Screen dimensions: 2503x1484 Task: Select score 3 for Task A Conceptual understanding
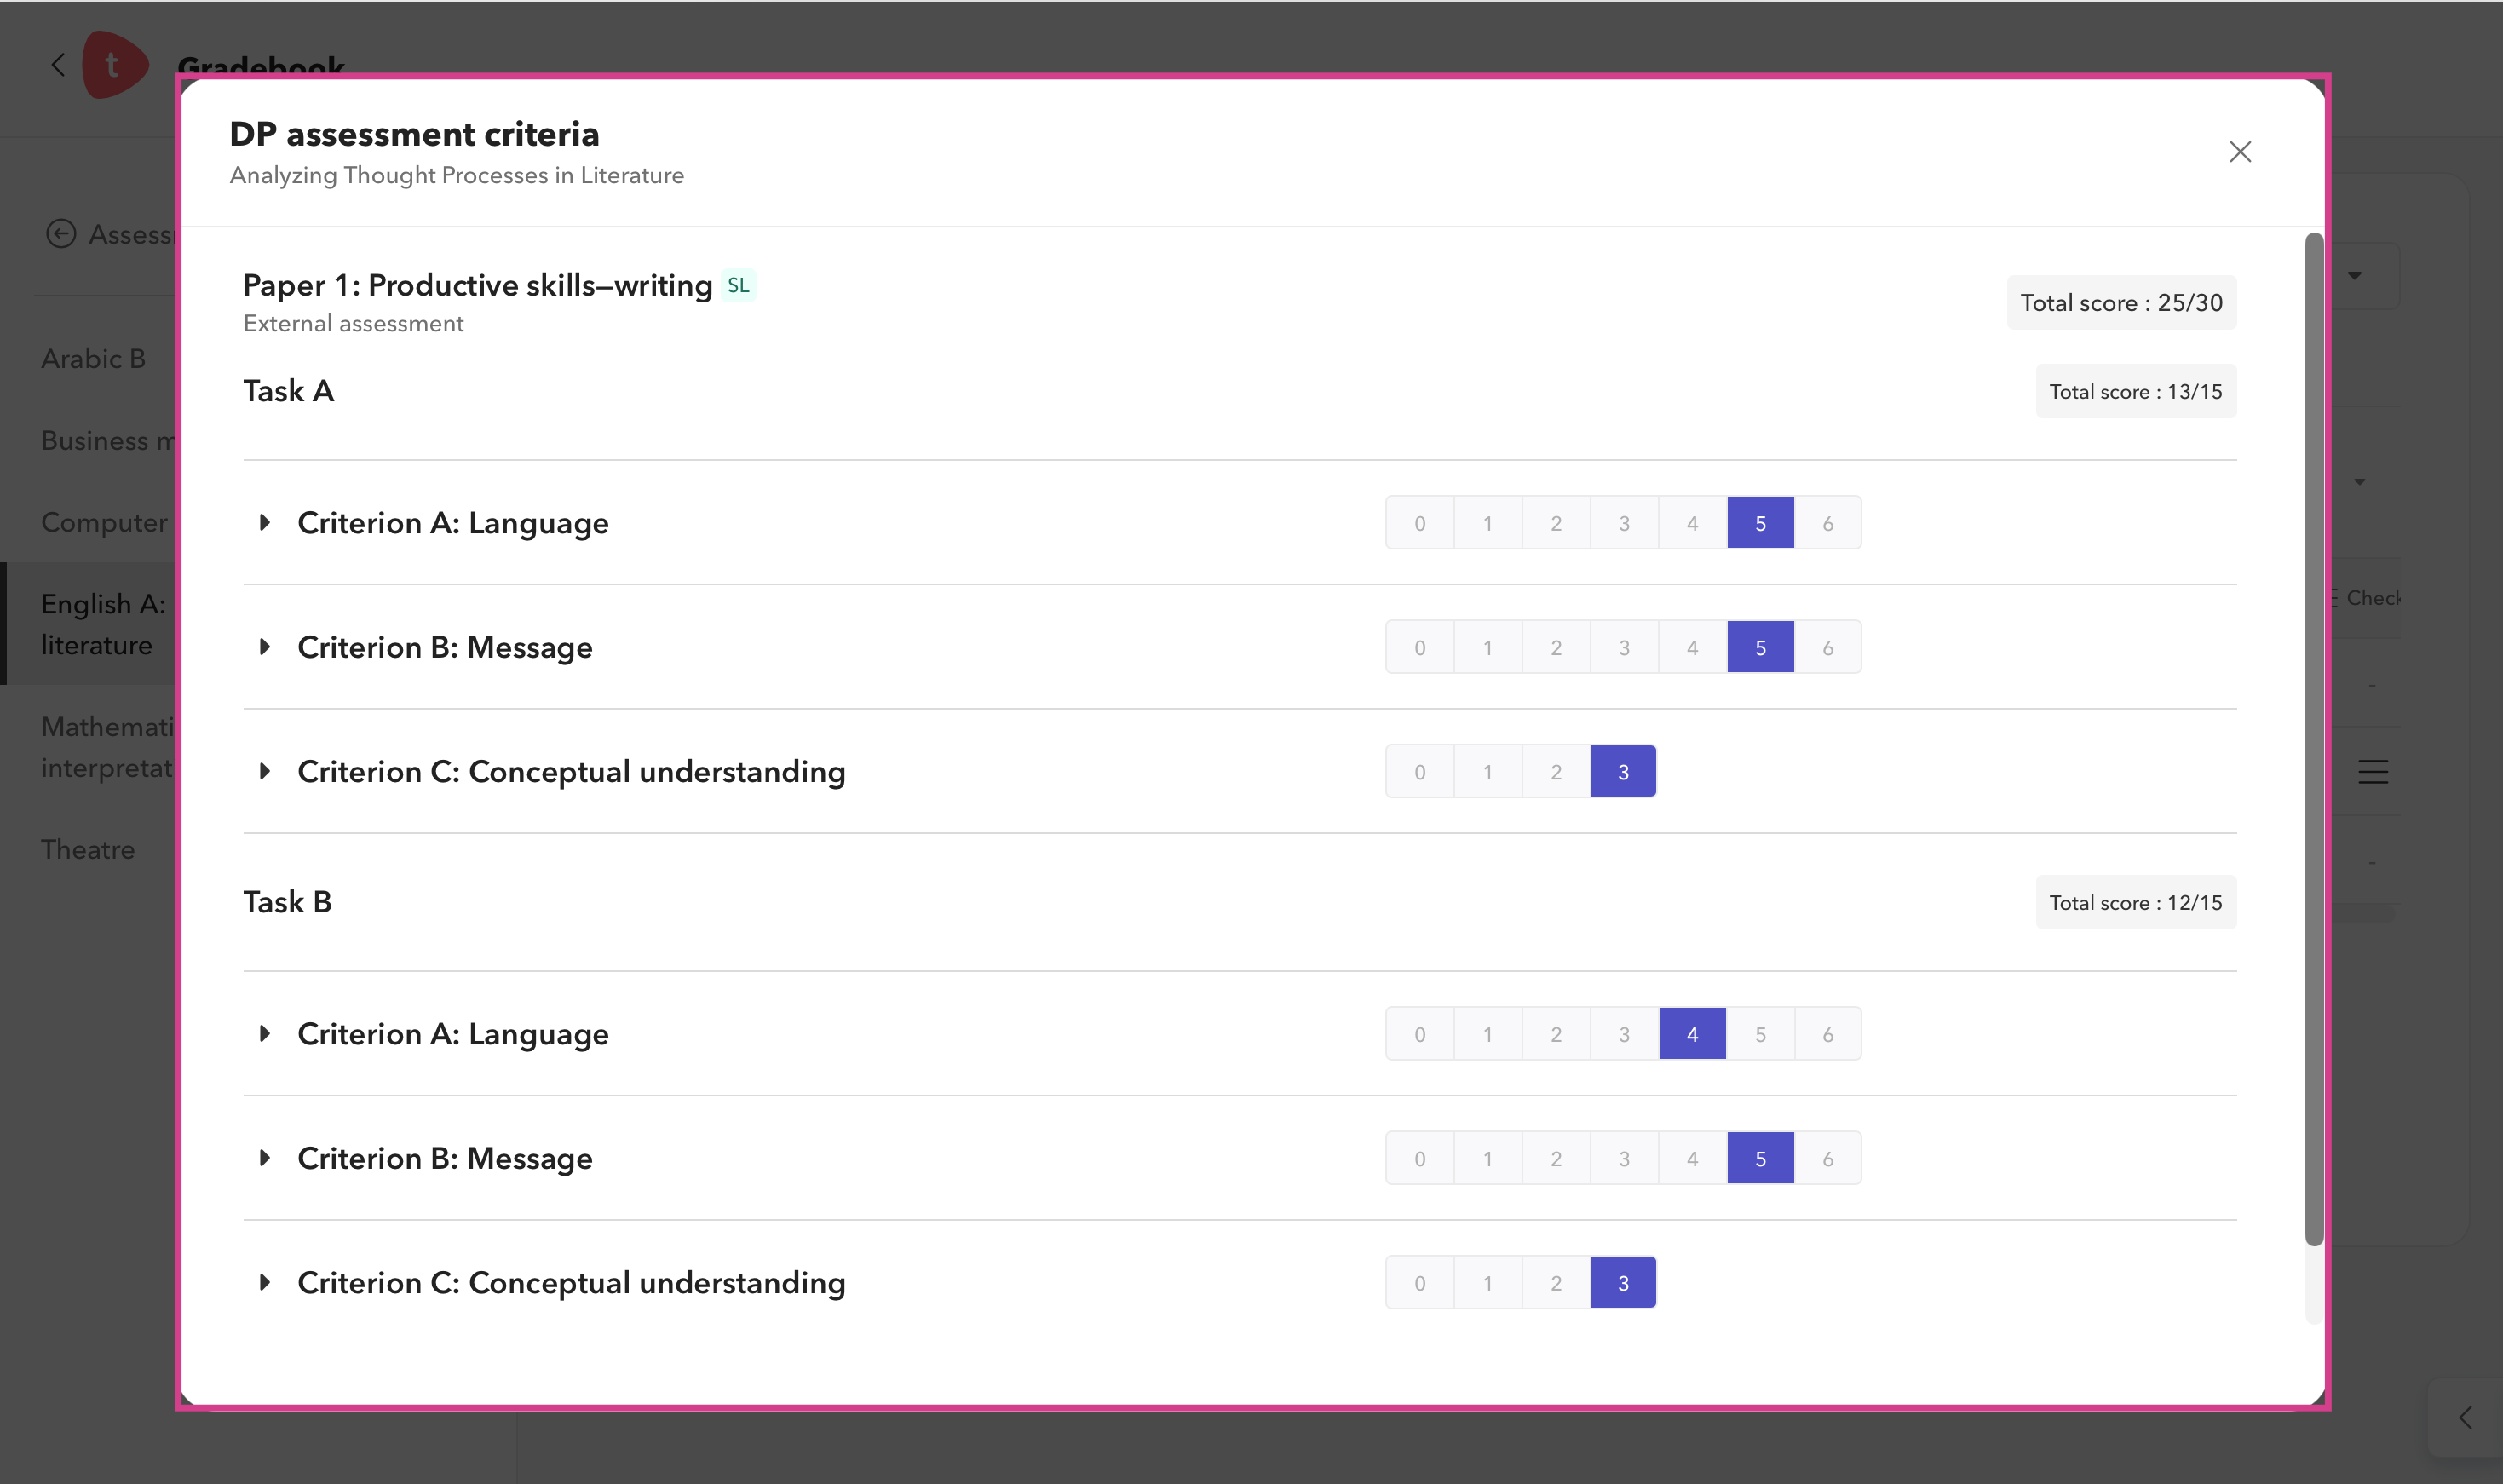pos(1623,772)
